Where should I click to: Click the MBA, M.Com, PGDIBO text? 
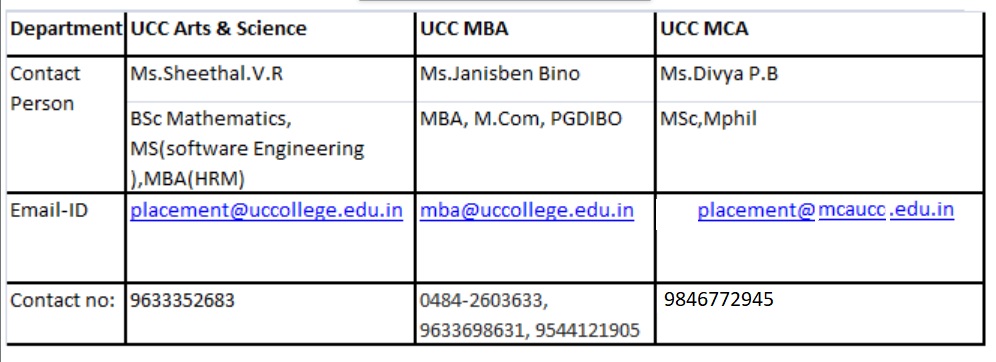(521, 119)
